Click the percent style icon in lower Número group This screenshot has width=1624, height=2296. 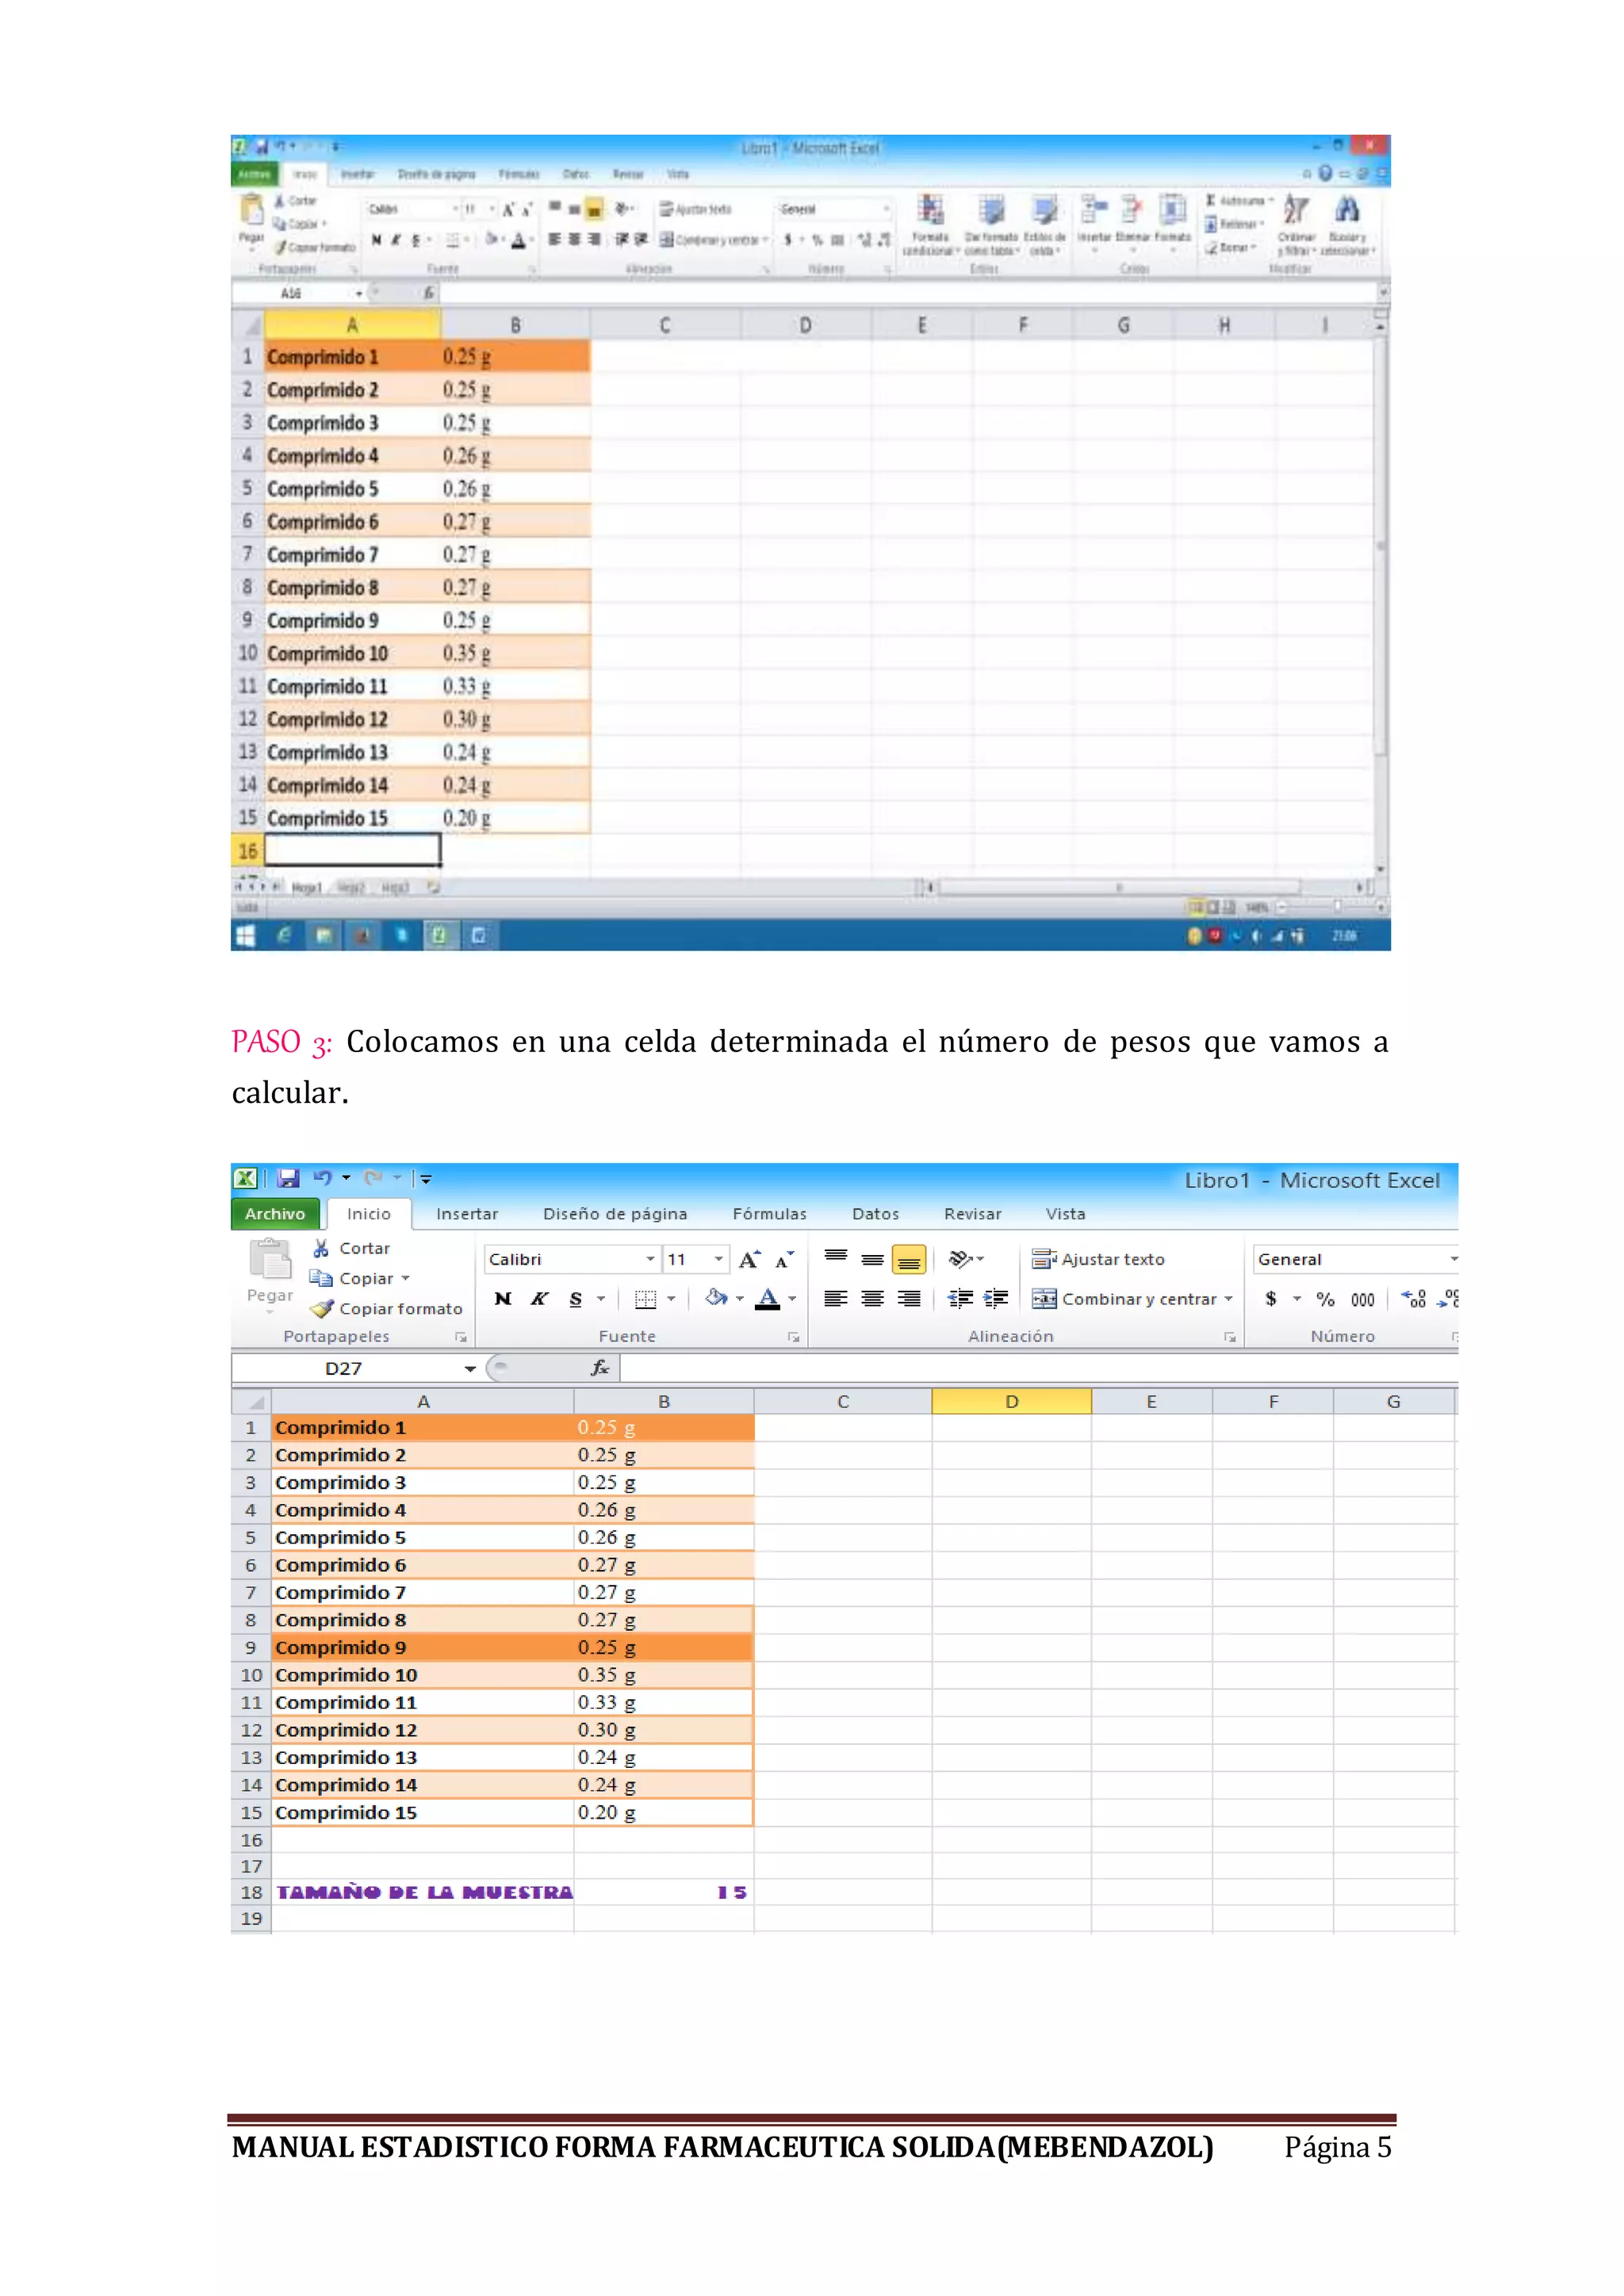pyautogui.click(x=1325, y=1299)
